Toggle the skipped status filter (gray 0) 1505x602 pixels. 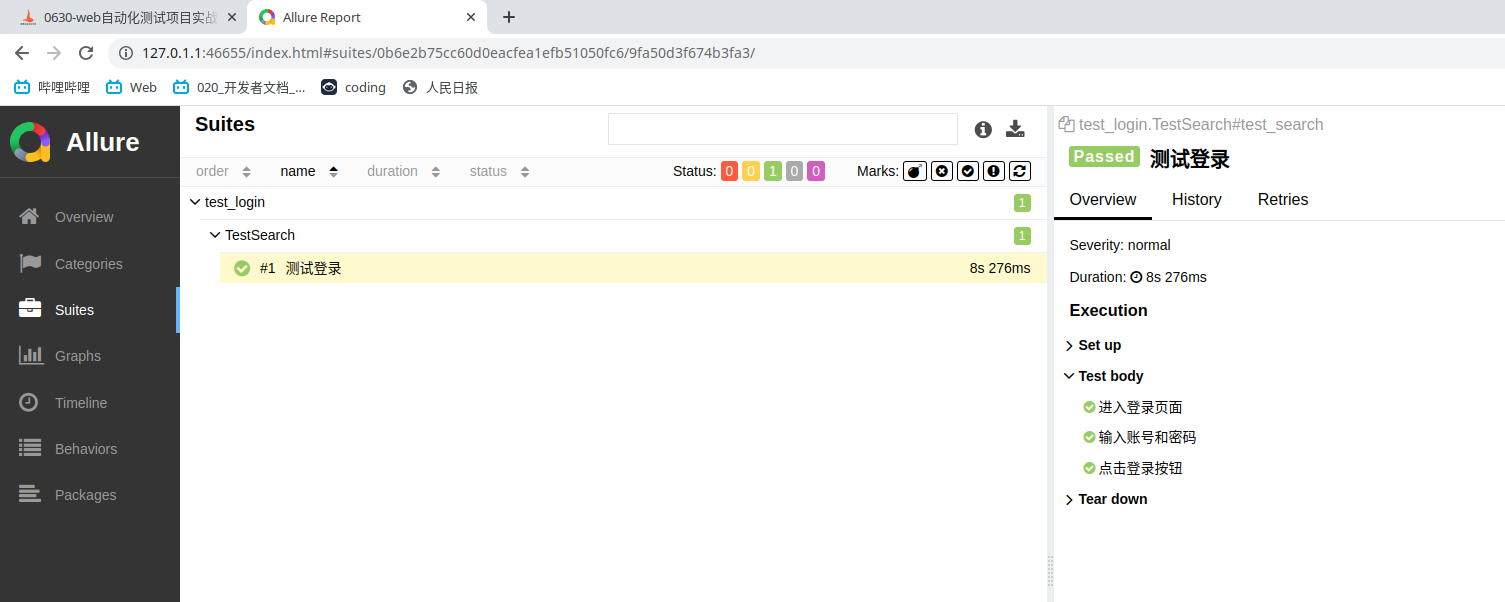pyautogui.click(x=794, y=171)
